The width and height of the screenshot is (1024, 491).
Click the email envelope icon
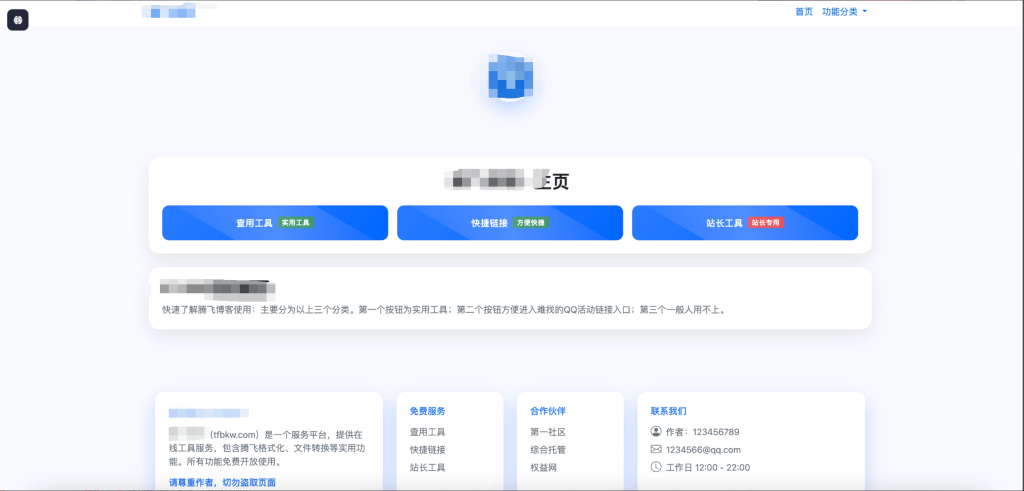tap(656, 449)
